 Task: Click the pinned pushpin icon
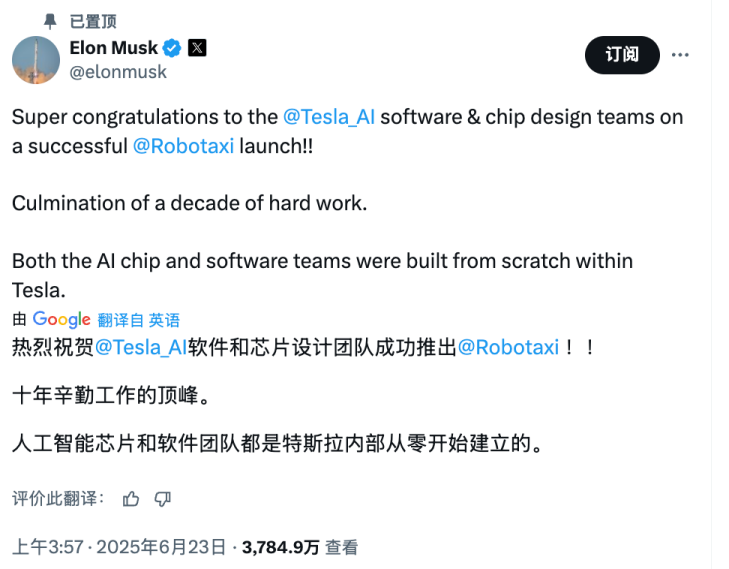click(50, 21)
